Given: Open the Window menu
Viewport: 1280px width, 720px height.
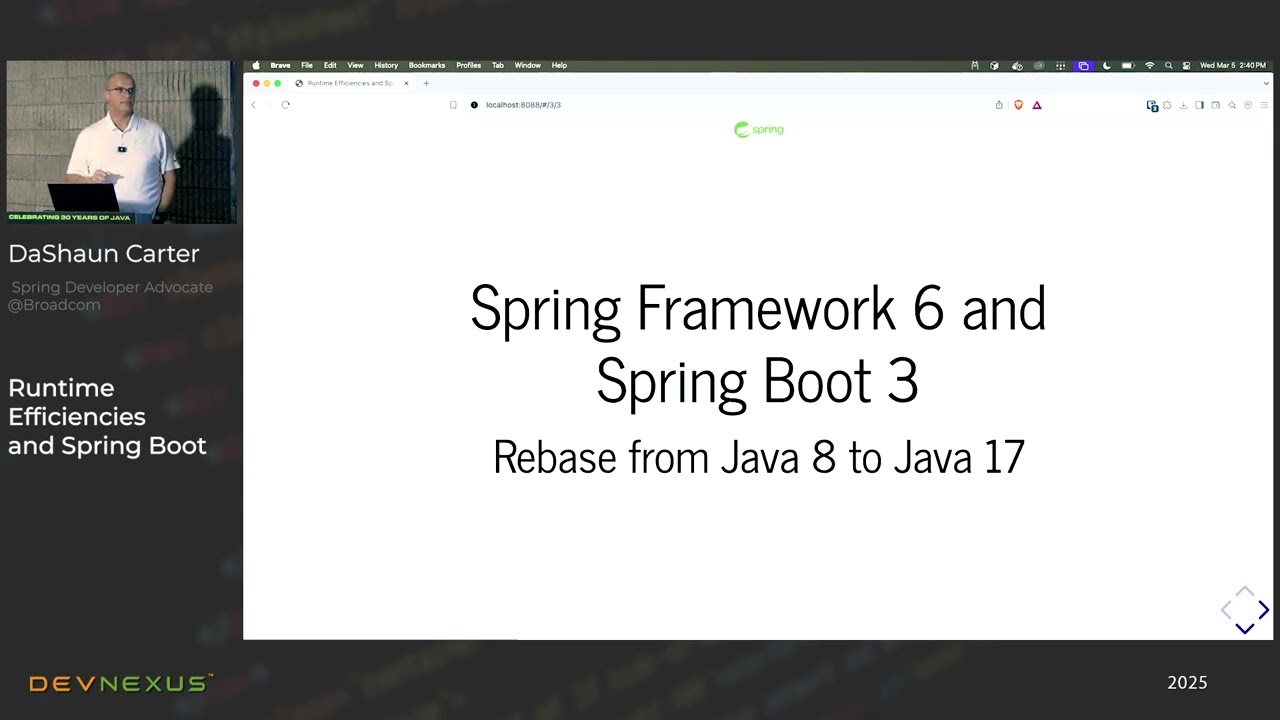Looking at the screenshot, I should pyautogui.click(x=528, y=65).
